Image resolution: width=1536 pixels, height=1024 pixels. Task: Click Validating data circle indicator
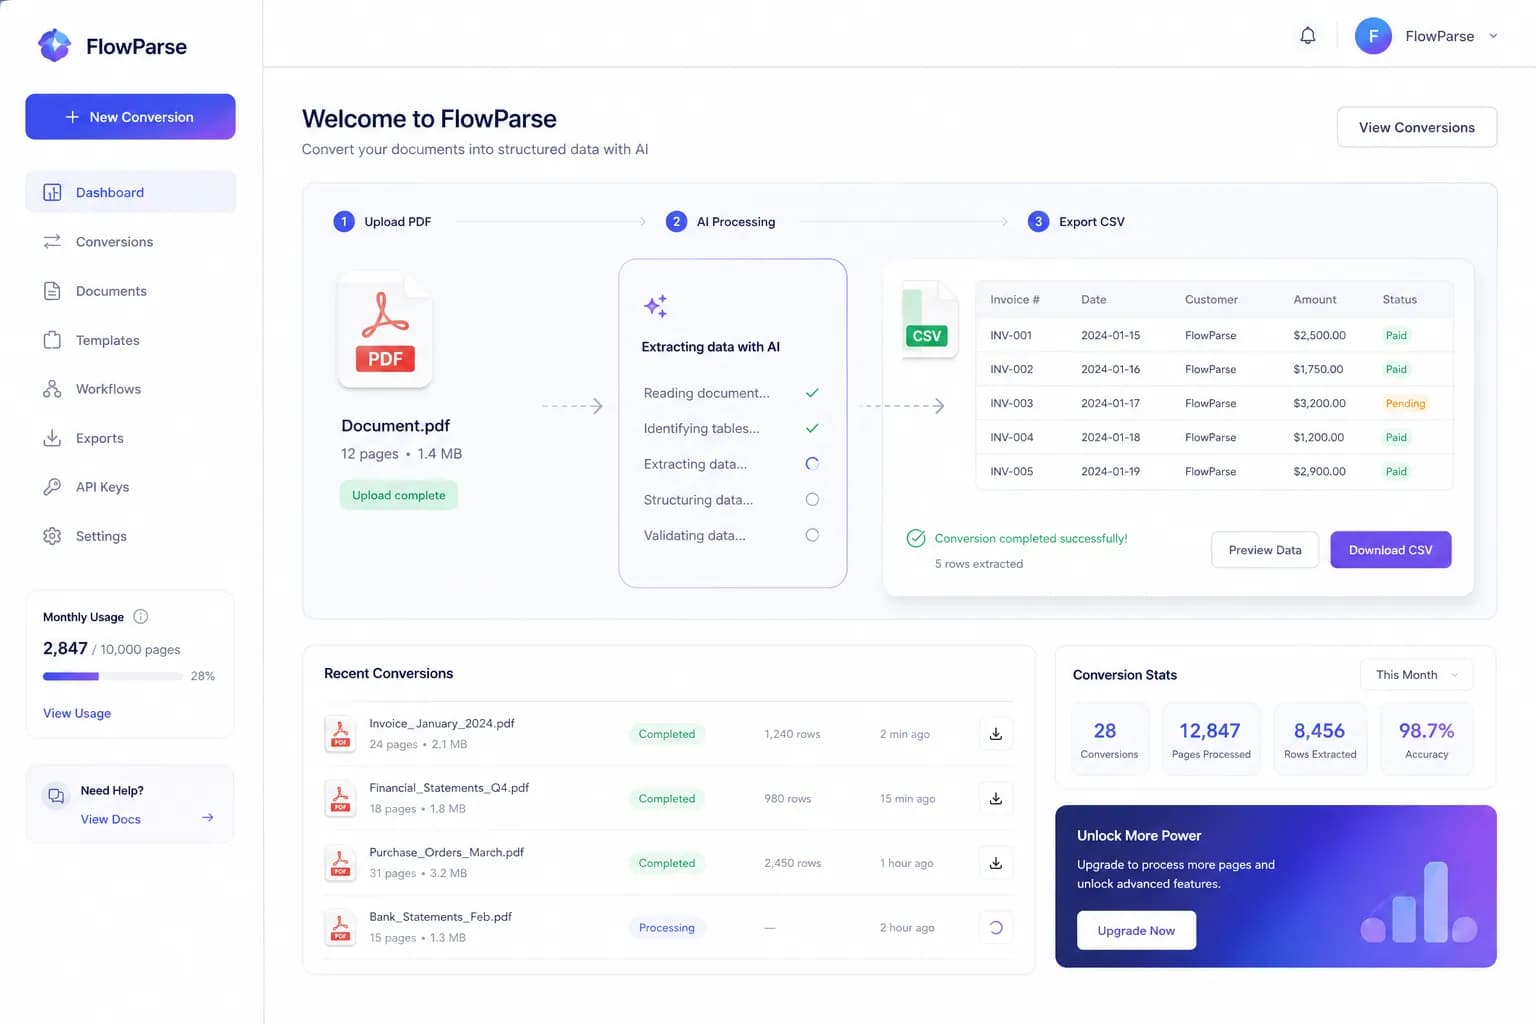click(x=812, y=535)
